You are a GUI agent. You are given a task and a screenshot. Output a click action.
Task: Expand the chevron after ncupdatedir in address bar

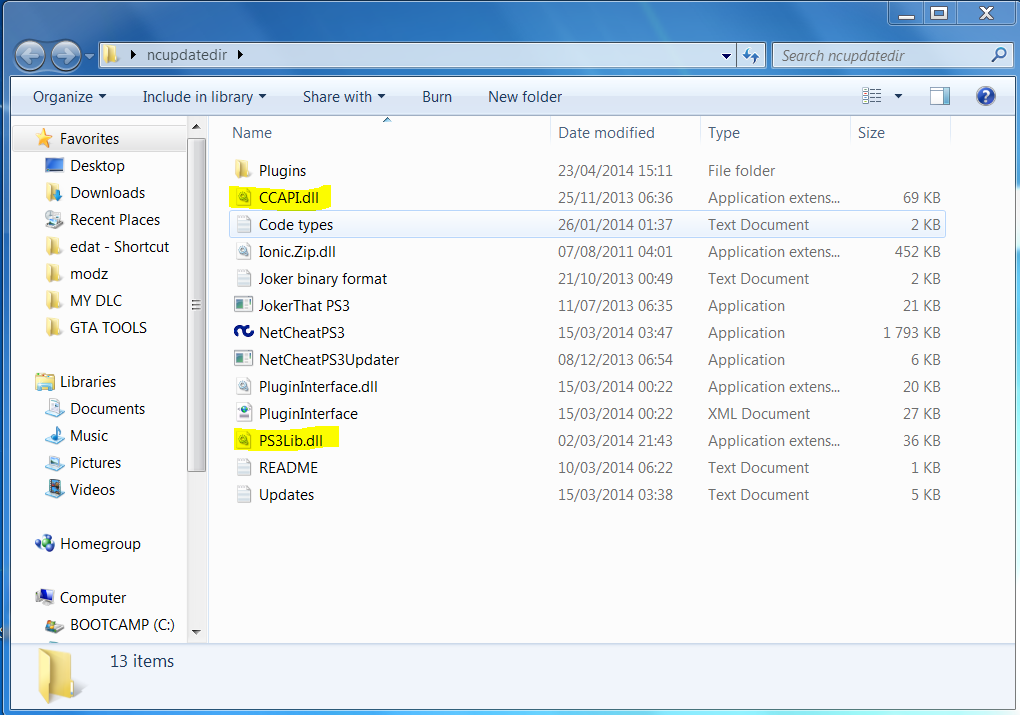point(240,55)
